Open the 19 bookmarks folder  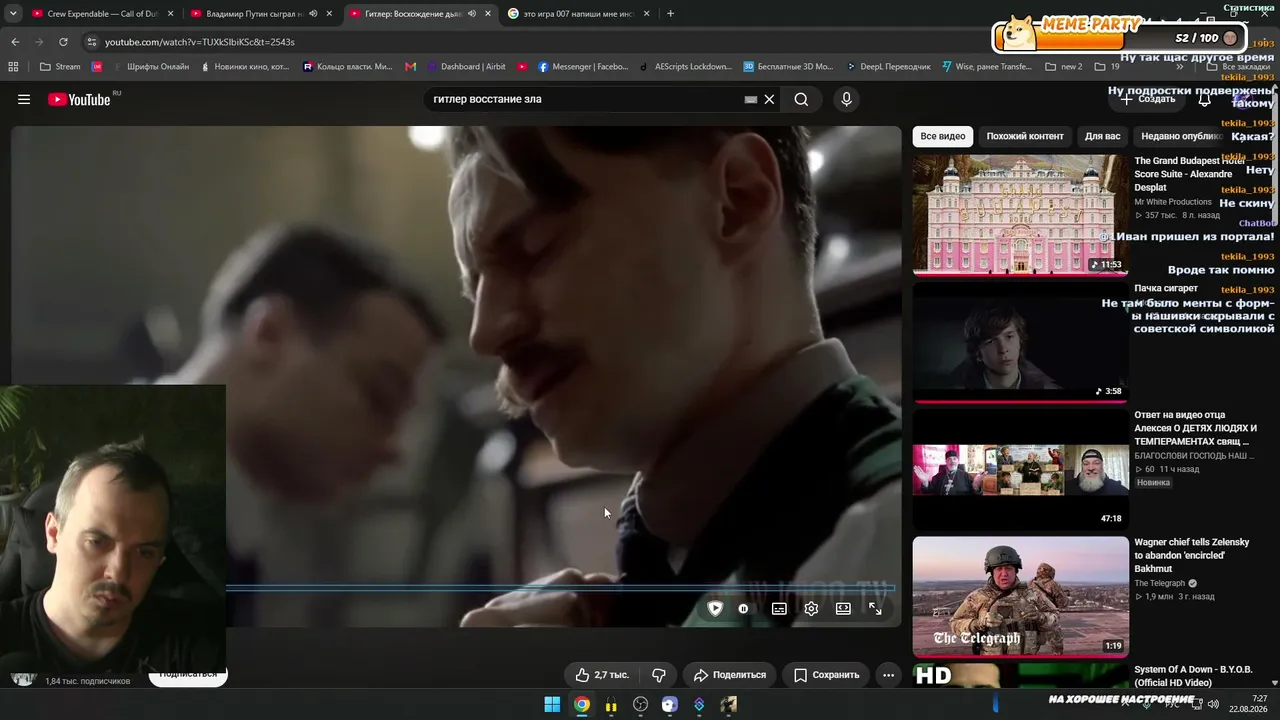(x=1107, y=67)
